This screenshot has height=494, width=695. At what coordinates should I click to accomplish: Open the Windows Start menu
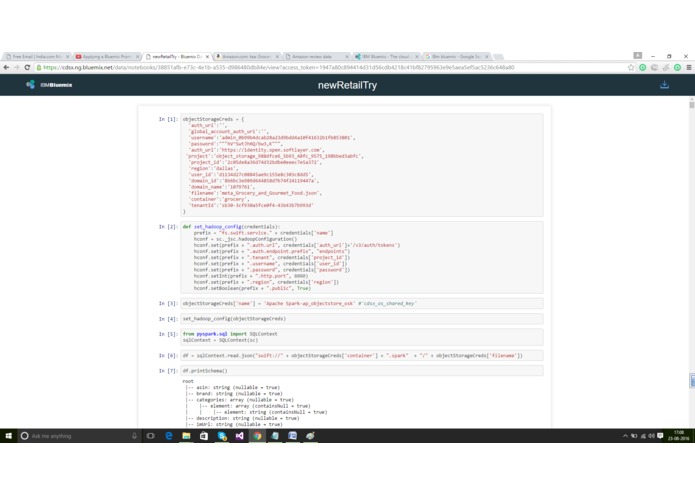tap(8, 436)
